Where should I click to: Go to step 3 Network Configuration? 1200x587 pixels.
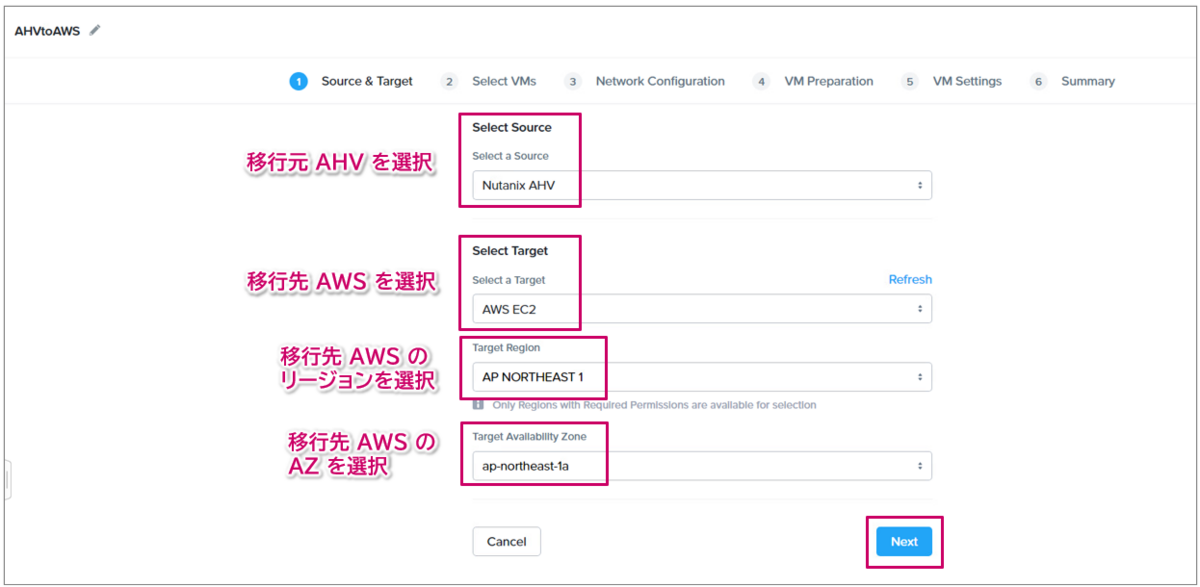[x=644, y=82]
